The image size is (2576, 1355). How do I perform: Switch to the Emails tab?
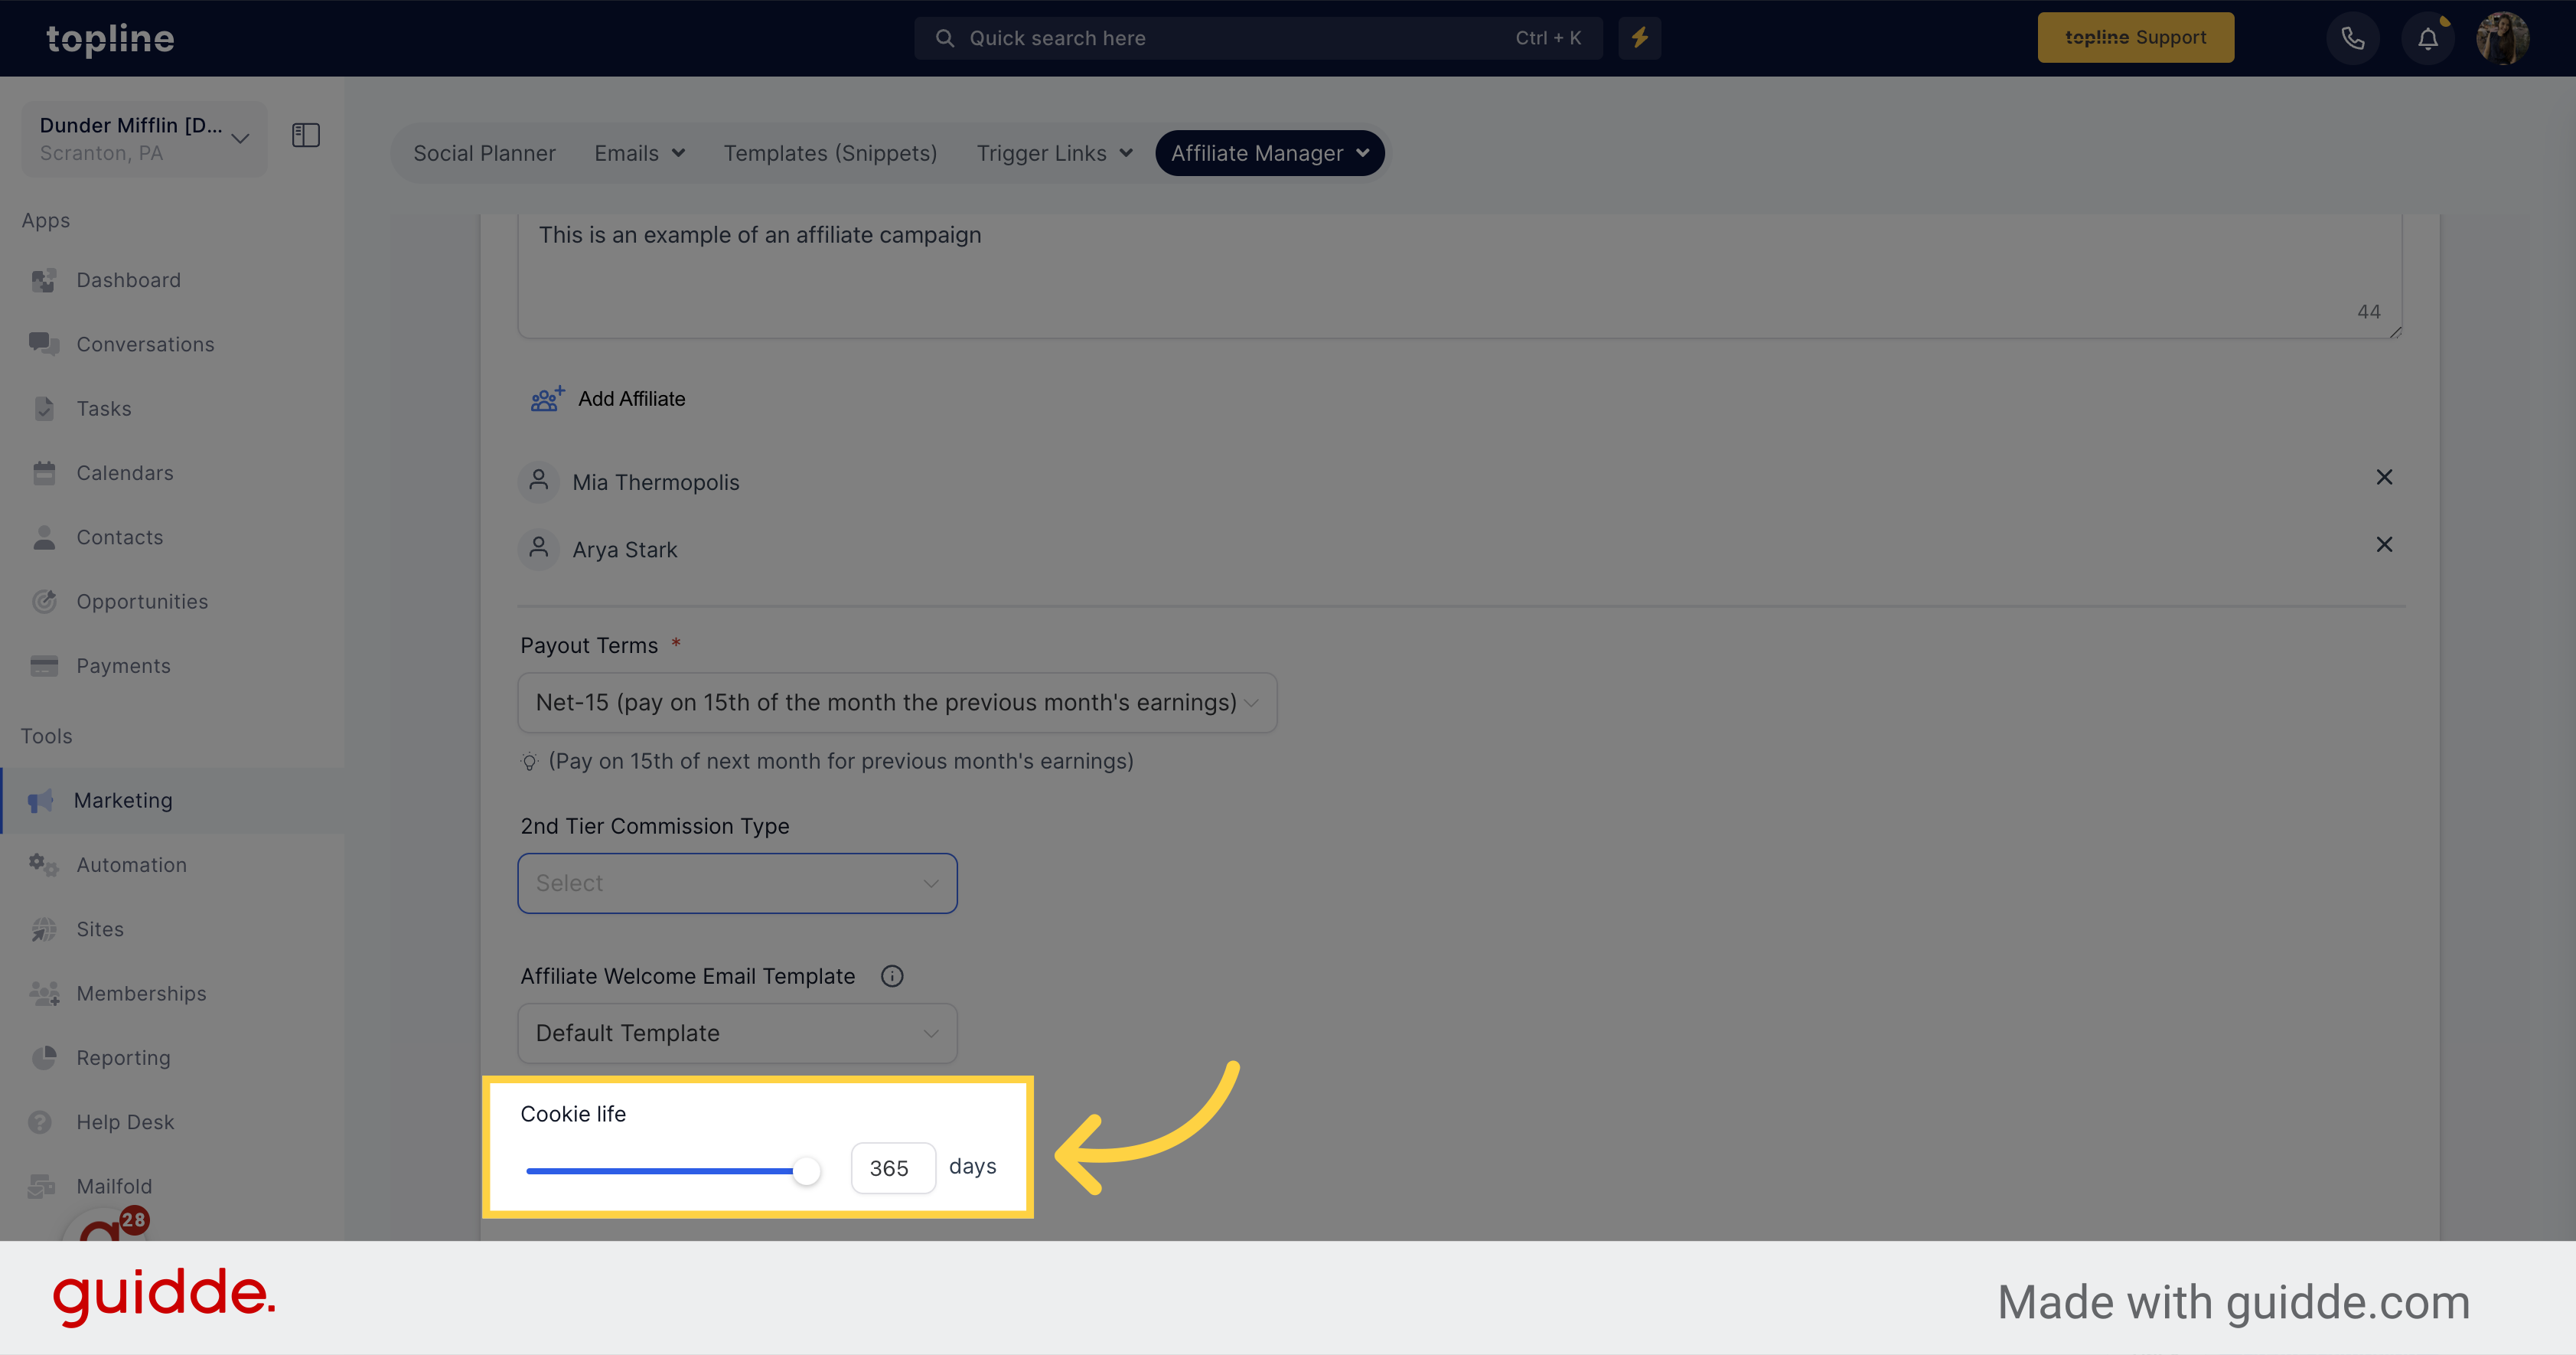(639, 152)
